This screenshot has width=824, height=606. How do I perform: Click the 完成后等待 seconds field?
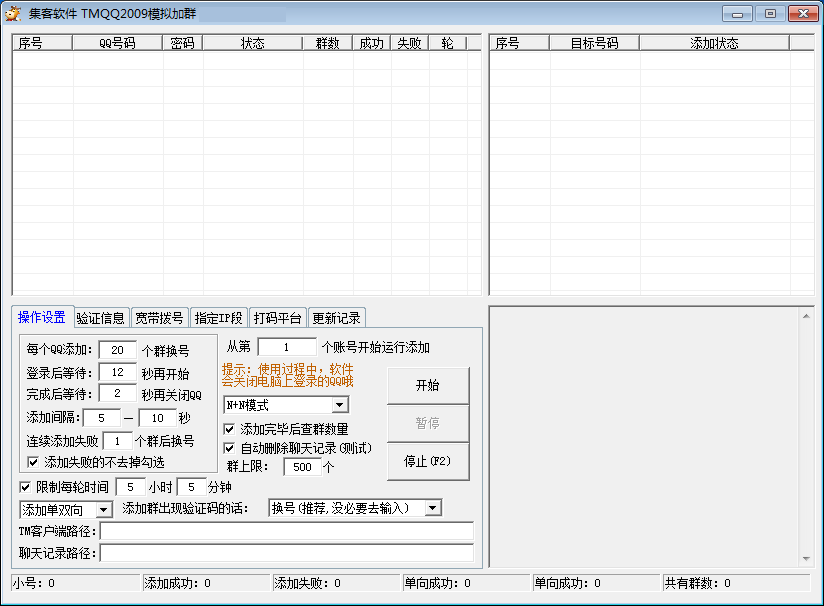(x=117, y=393)
